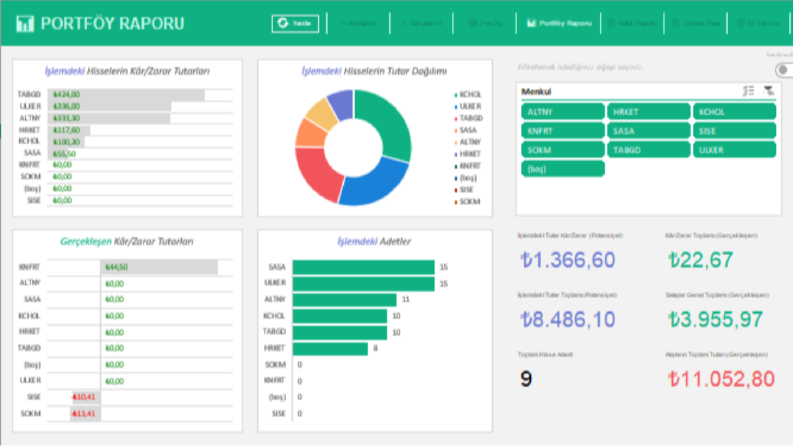Click the ULKER bar in İşlemdeki Adetler
The height and width of the screenshot is (446, 793).
point(364,283)
